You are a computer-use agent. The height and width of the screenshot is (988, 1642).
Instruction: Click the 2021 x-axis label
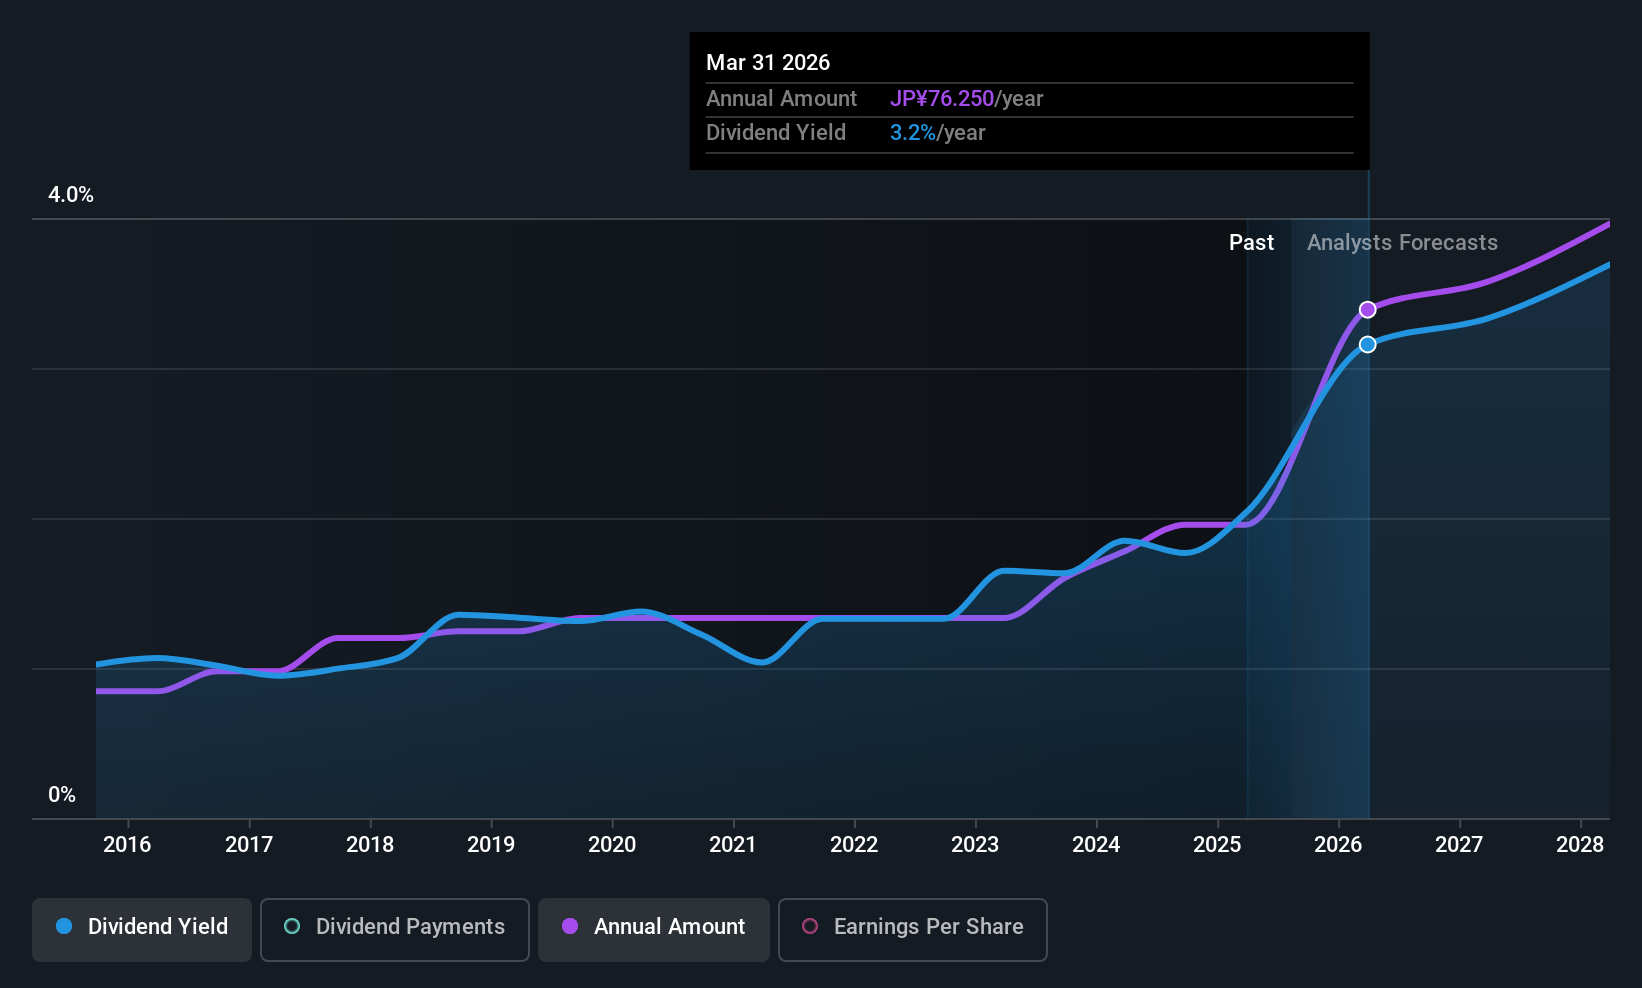733,845
